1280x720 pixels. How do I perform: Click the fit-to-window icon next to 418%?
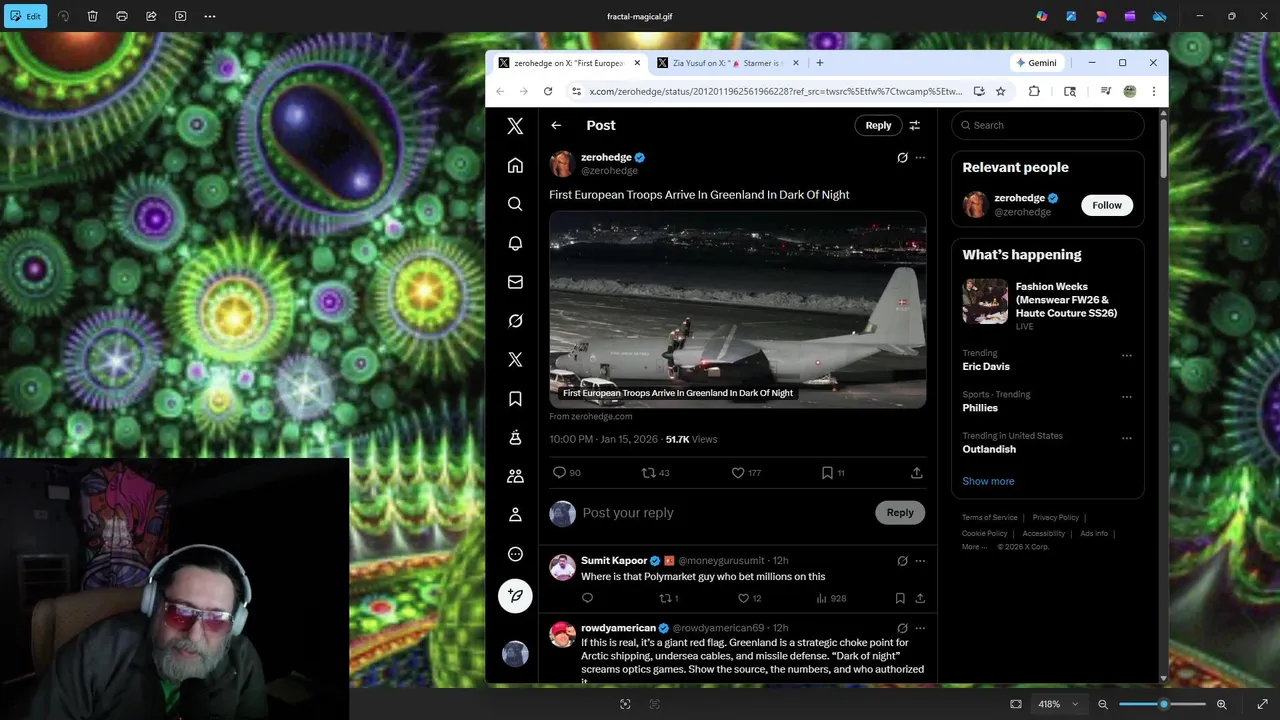pos(1016,704)
